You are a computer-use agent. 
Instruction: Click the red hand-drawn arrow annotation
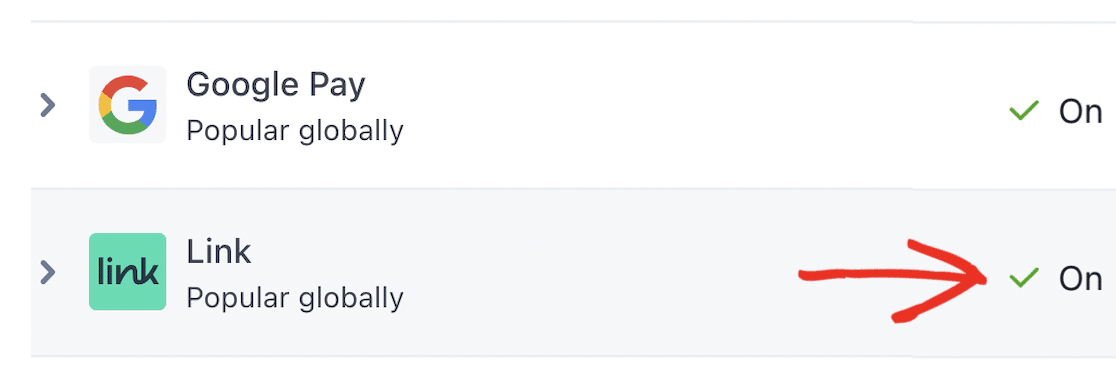[893, 280]
